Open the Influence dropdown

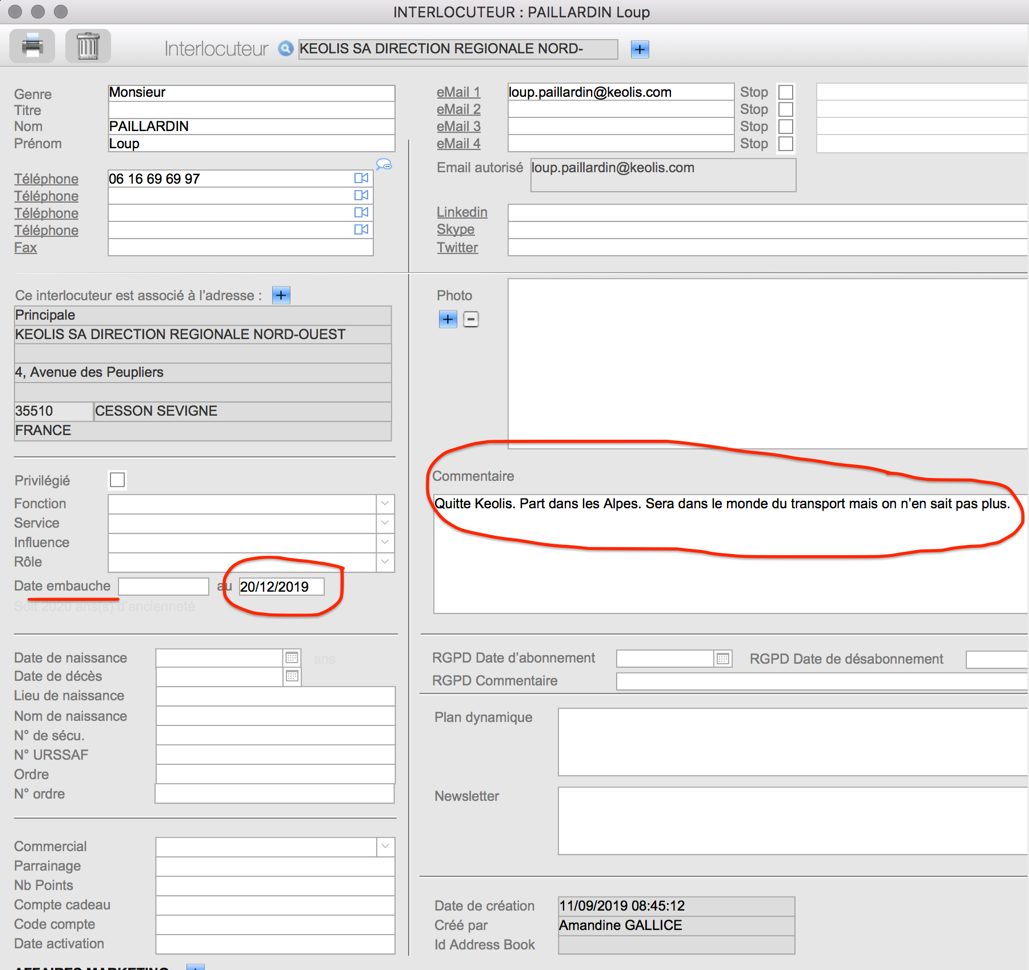384,543
